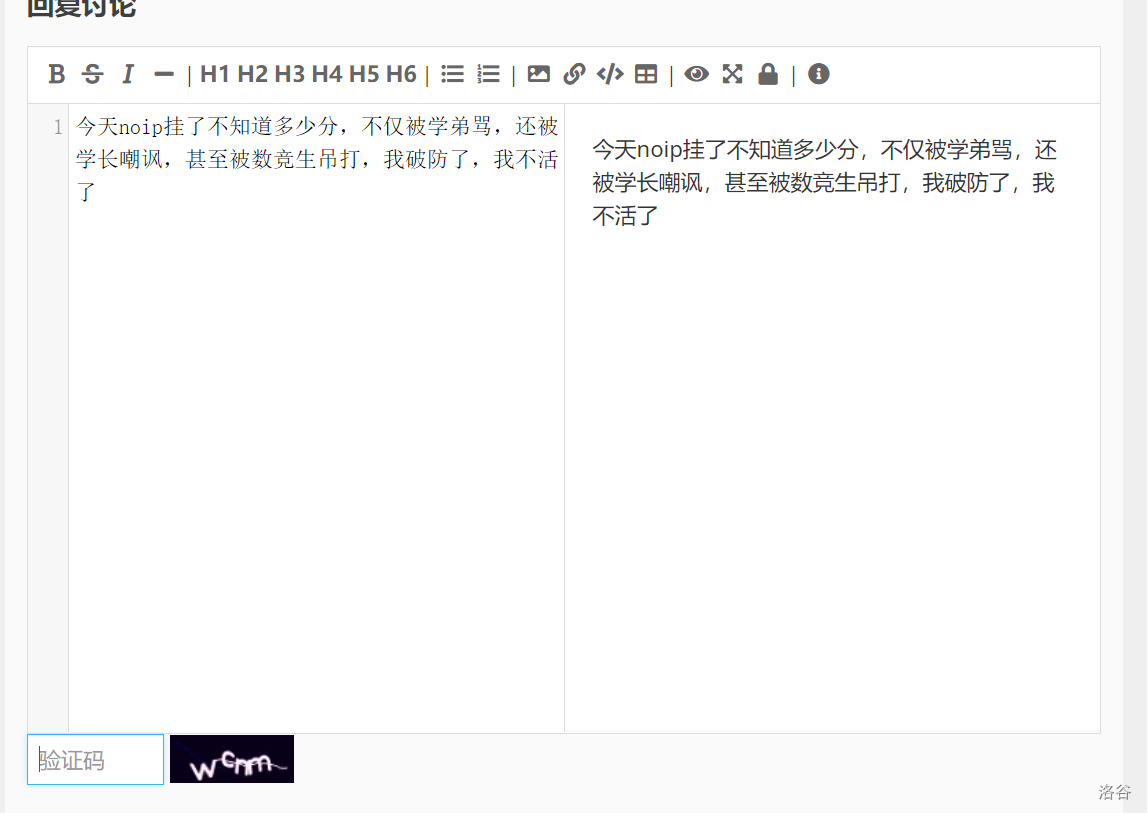Viewport: 1148px width, 816px height.
Task: Insert a table using the table icon
Action: [x=646, y=74]
